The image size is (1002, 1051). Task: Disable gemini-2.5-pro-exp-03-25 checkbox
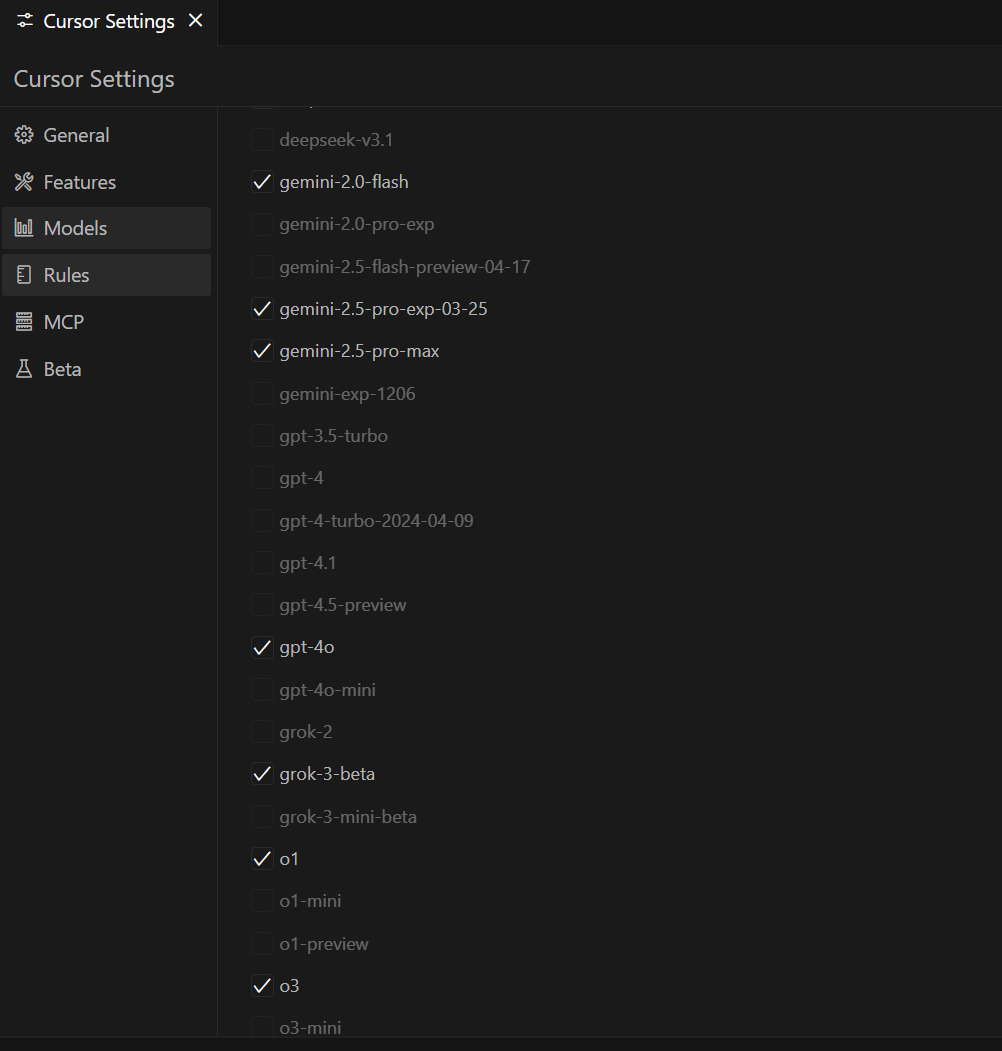click(262, 308)
